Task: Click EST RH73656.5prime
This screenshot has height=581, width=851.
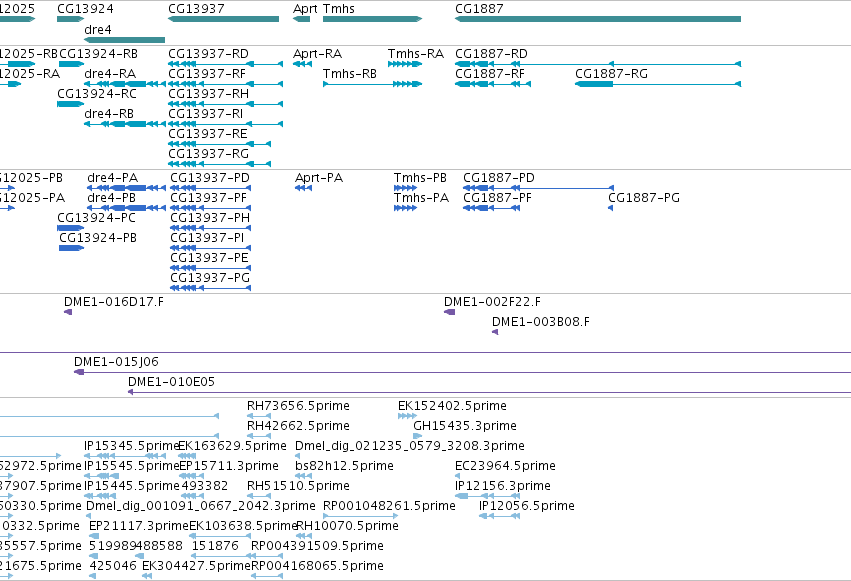Action: pyautogui.click(x=298, y=406)
